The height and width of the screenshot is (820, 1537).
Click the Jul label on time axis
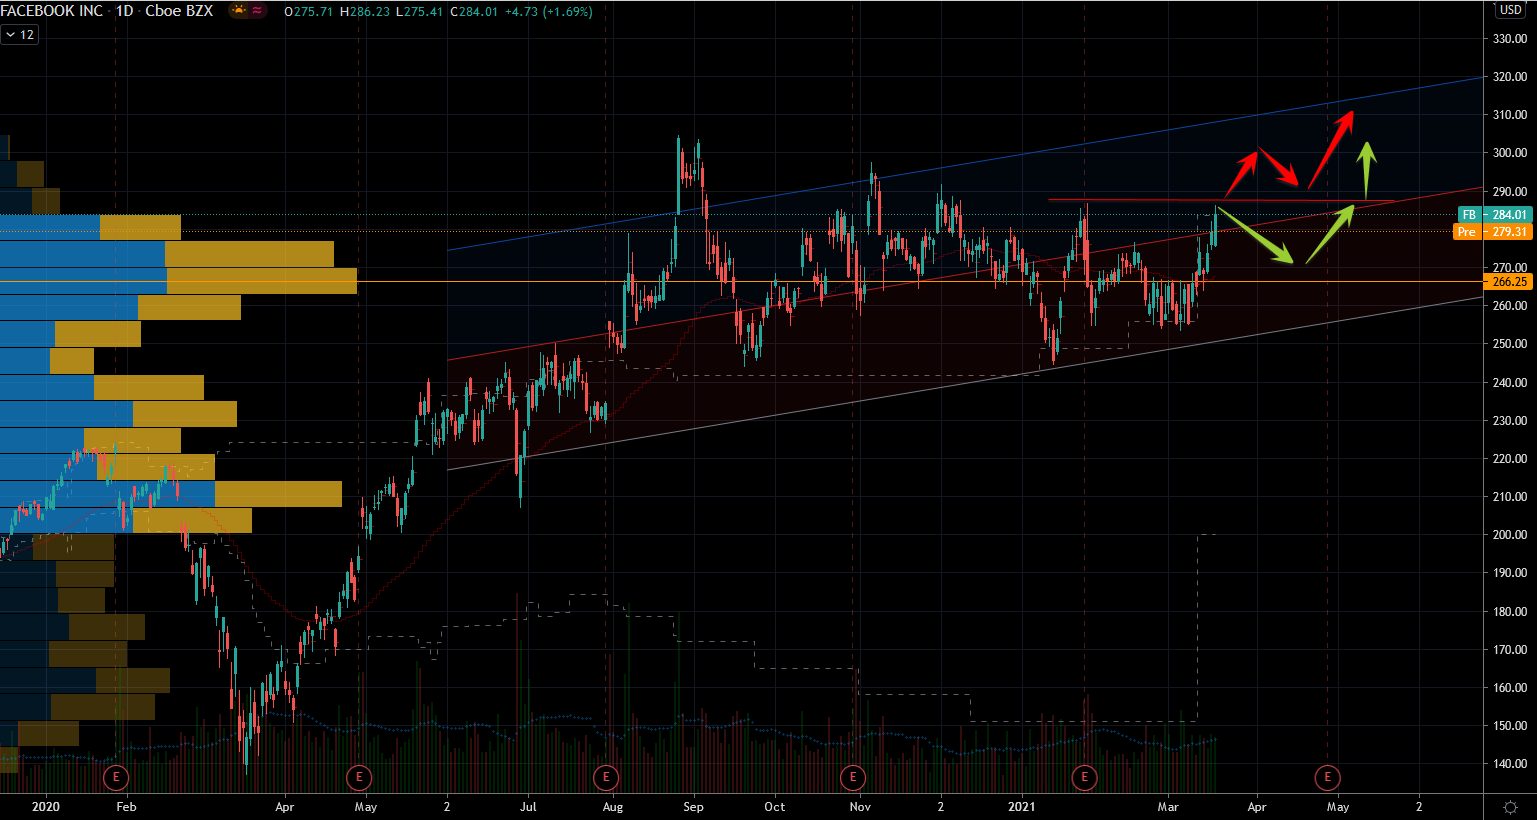528,806
